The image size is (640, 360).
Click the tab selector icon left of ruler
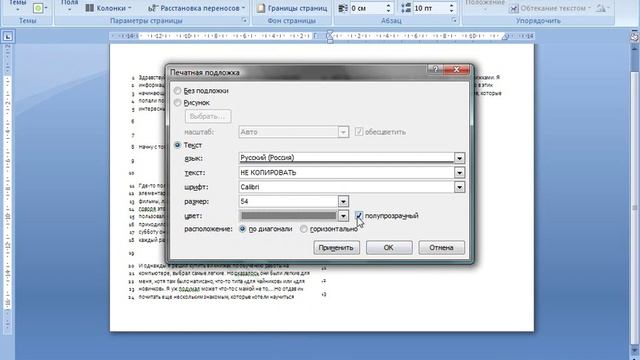(x=7, y=37)
